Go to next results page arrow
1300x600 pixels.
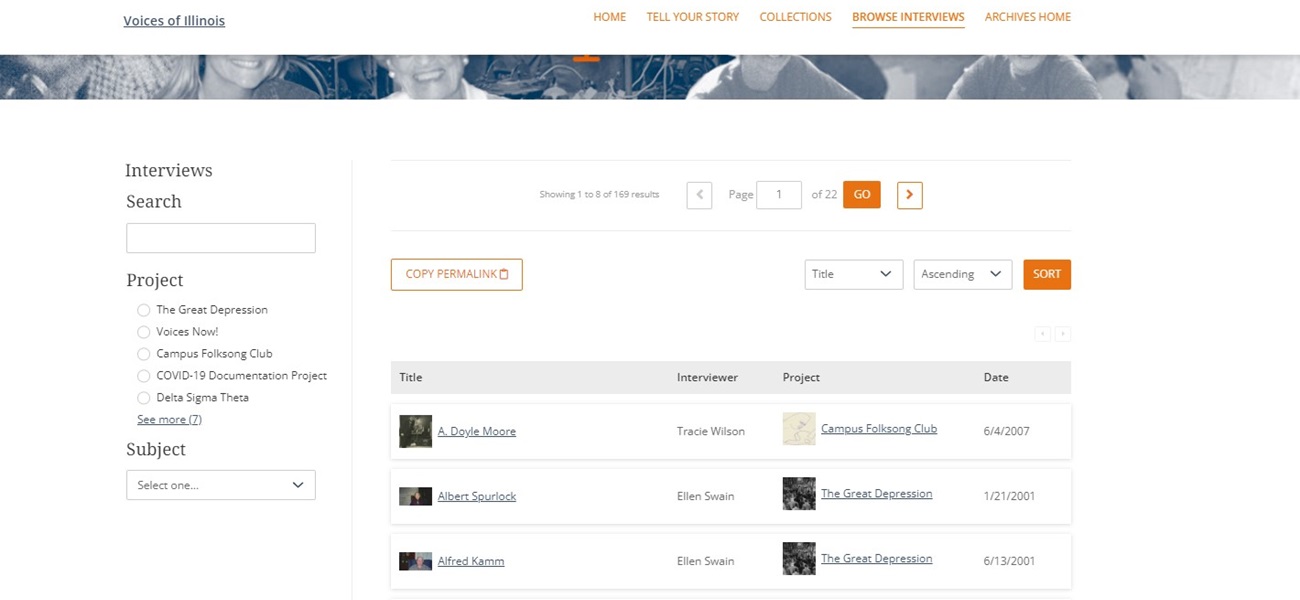pos(909,195)
